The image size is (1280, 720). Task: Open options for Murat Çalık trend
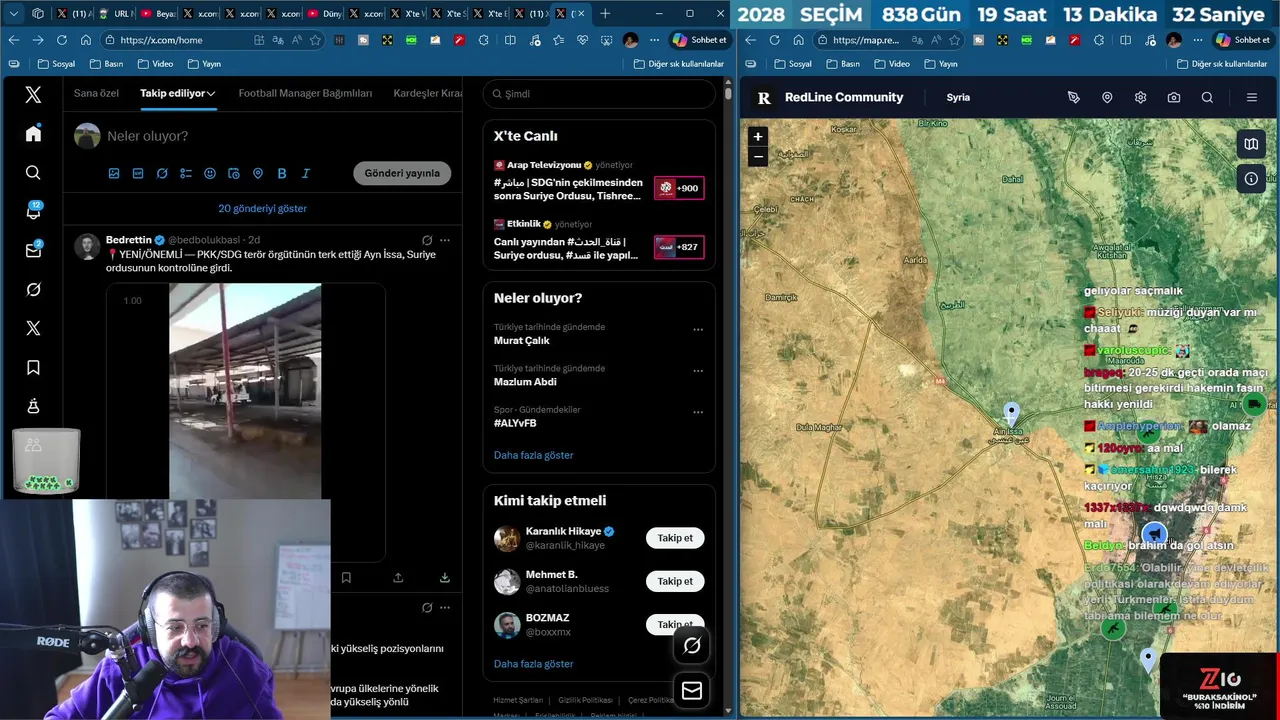698,329
